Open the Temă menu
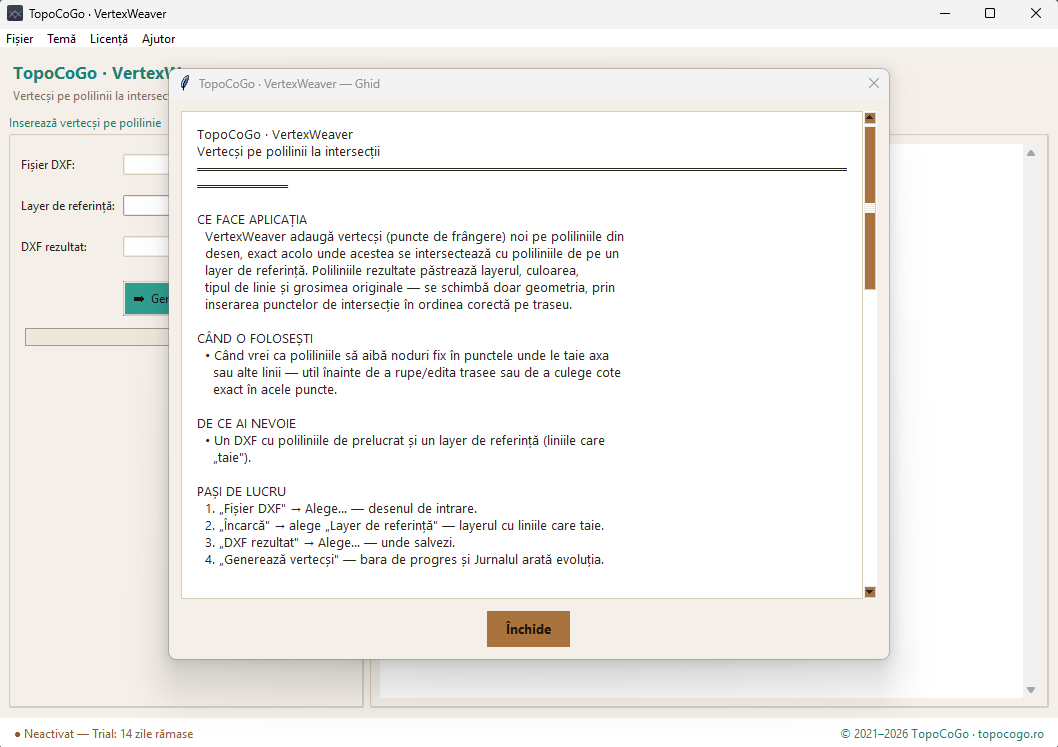The image size is (1058, 747). click(x=61, y=39)
